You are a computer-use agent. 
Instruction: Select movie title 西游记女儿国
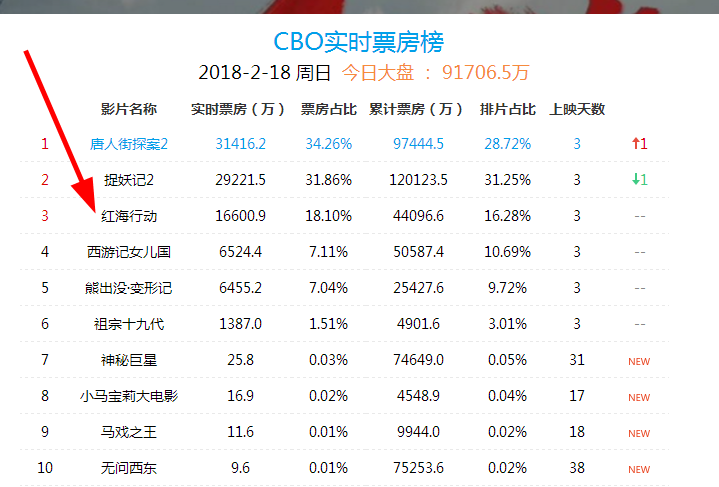(x=129, y=252)
